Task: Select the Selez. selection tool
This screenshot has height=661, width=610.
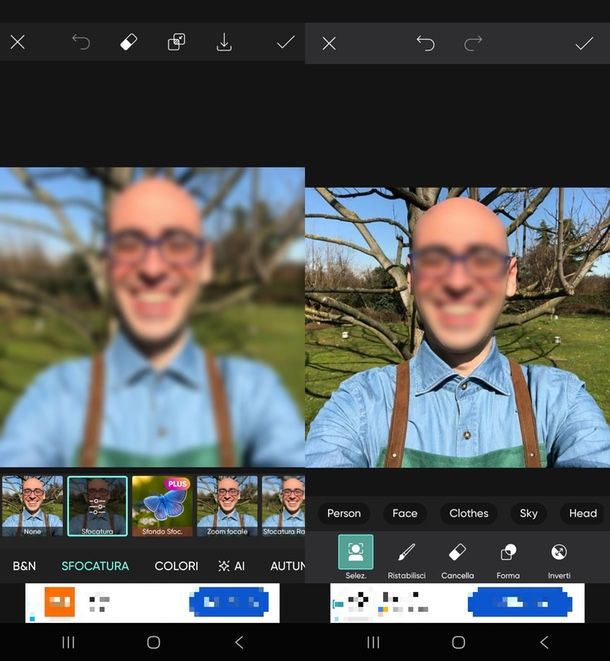Action: point(355,555)
